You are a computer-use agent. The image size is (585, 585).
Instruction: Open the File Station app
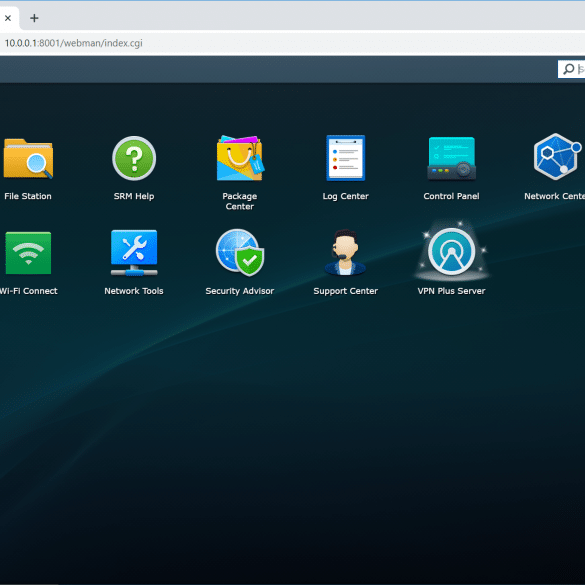[28, 159]
